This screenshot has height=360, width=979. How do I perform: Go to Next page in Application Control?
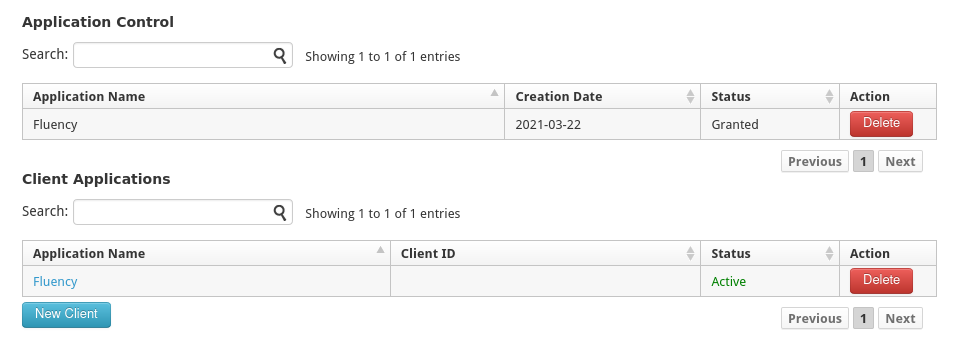(x=900, y=162)
